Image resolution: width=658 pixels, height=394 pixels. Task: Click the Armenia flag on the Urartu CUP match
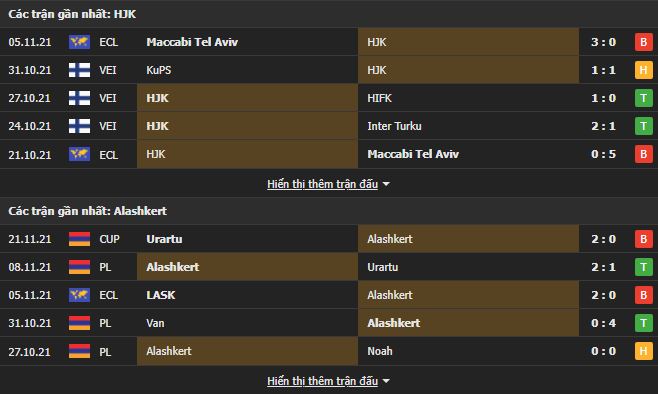click(79, 239)
